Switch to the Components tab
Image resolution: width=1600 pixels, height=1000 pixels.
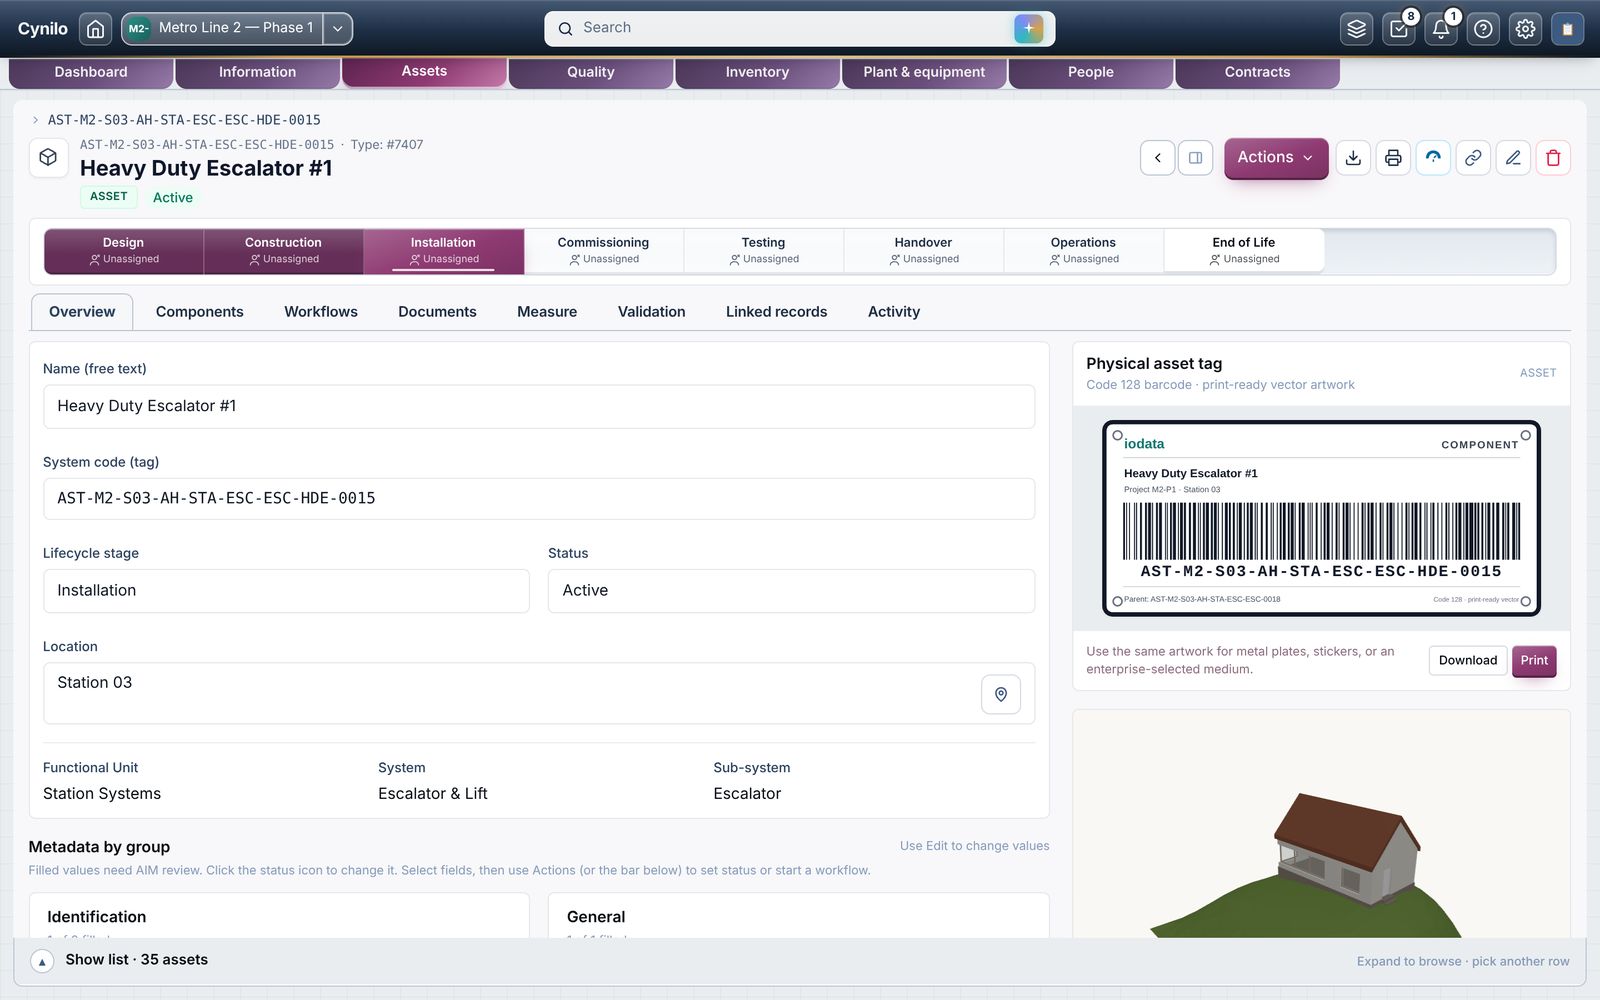coord(200,312)
